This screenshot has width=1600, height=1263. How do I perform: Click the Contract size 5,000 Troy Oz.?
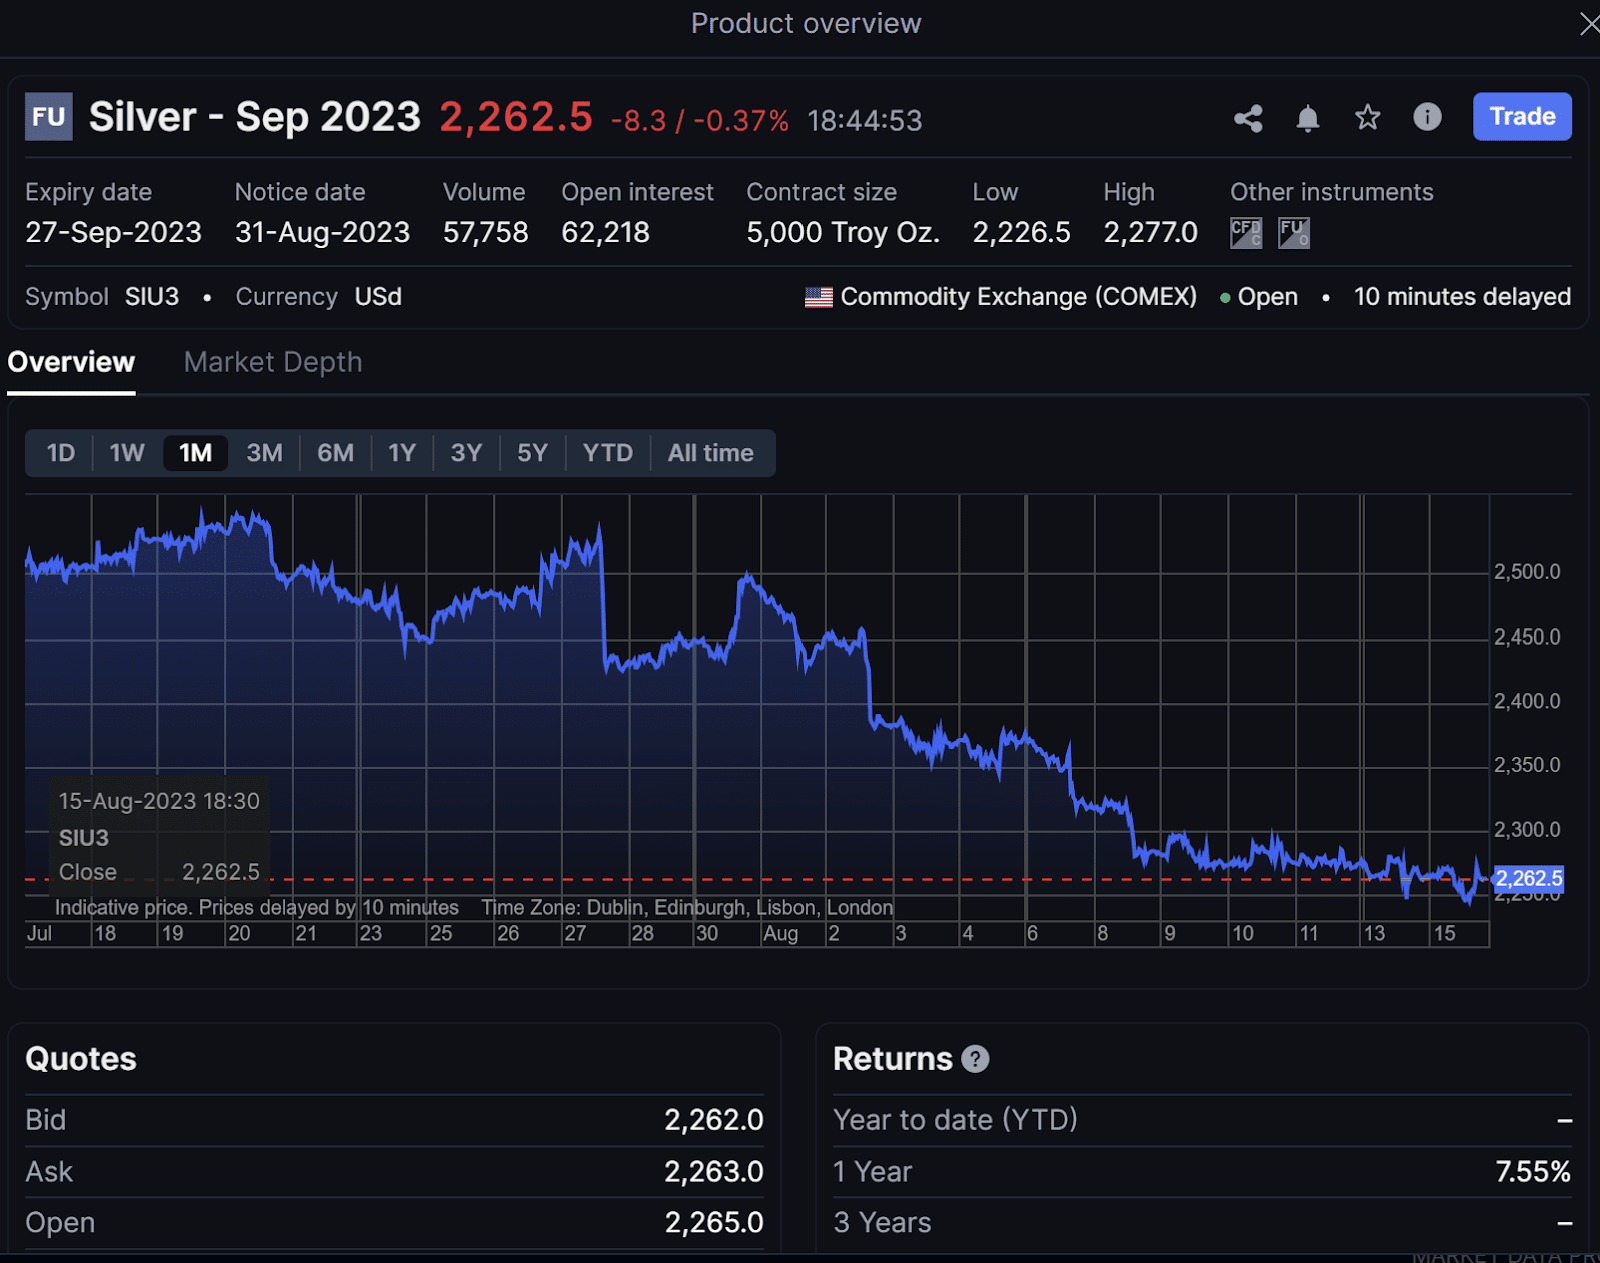[x=843, y=232]
